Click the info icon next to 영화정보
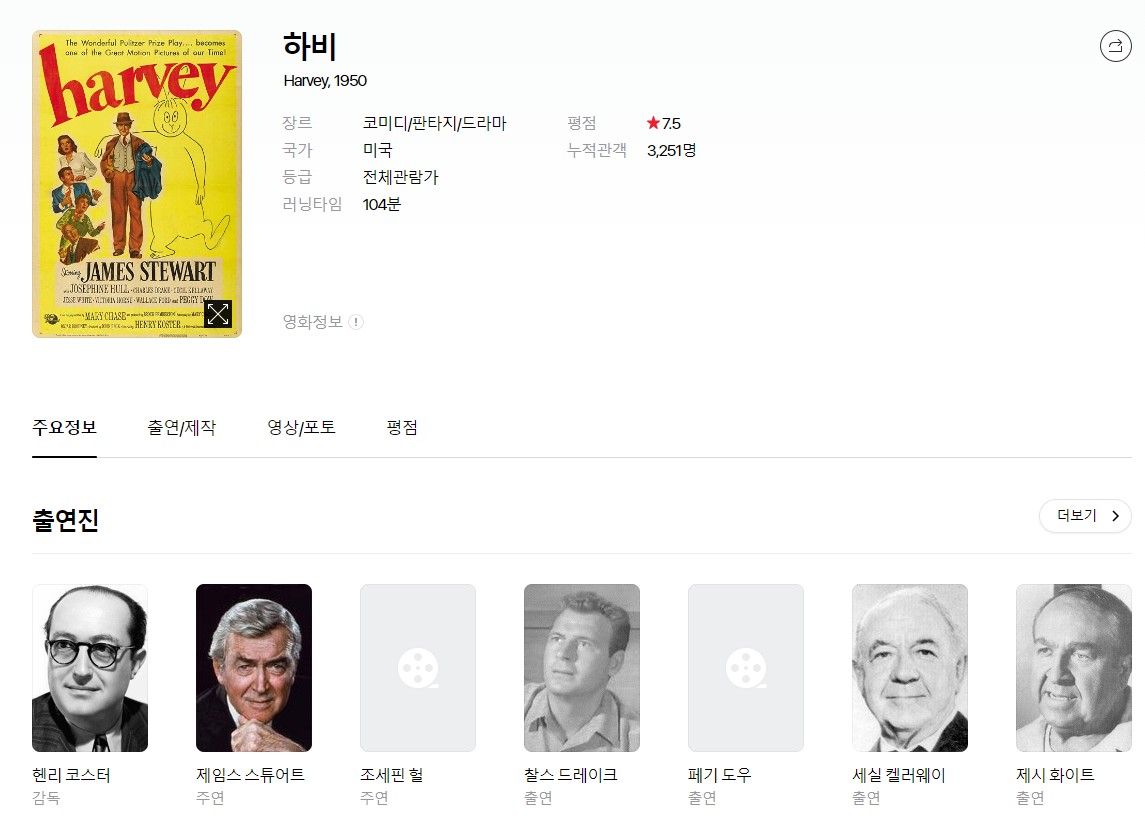The height and width of the screenshot is (833, 1145). pyautogui.click(x=356, y=322)
